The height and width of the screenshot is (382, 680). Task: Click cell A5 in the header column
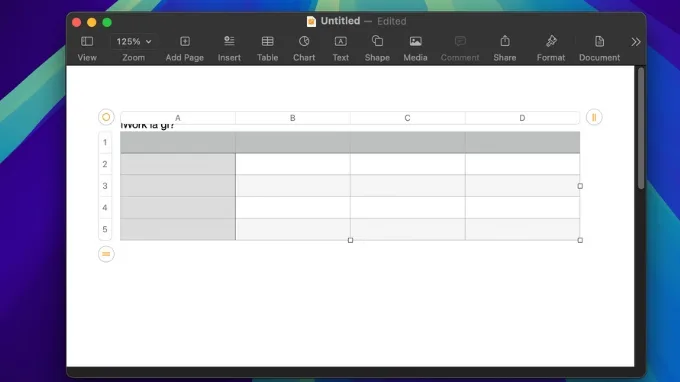[178, 229]
